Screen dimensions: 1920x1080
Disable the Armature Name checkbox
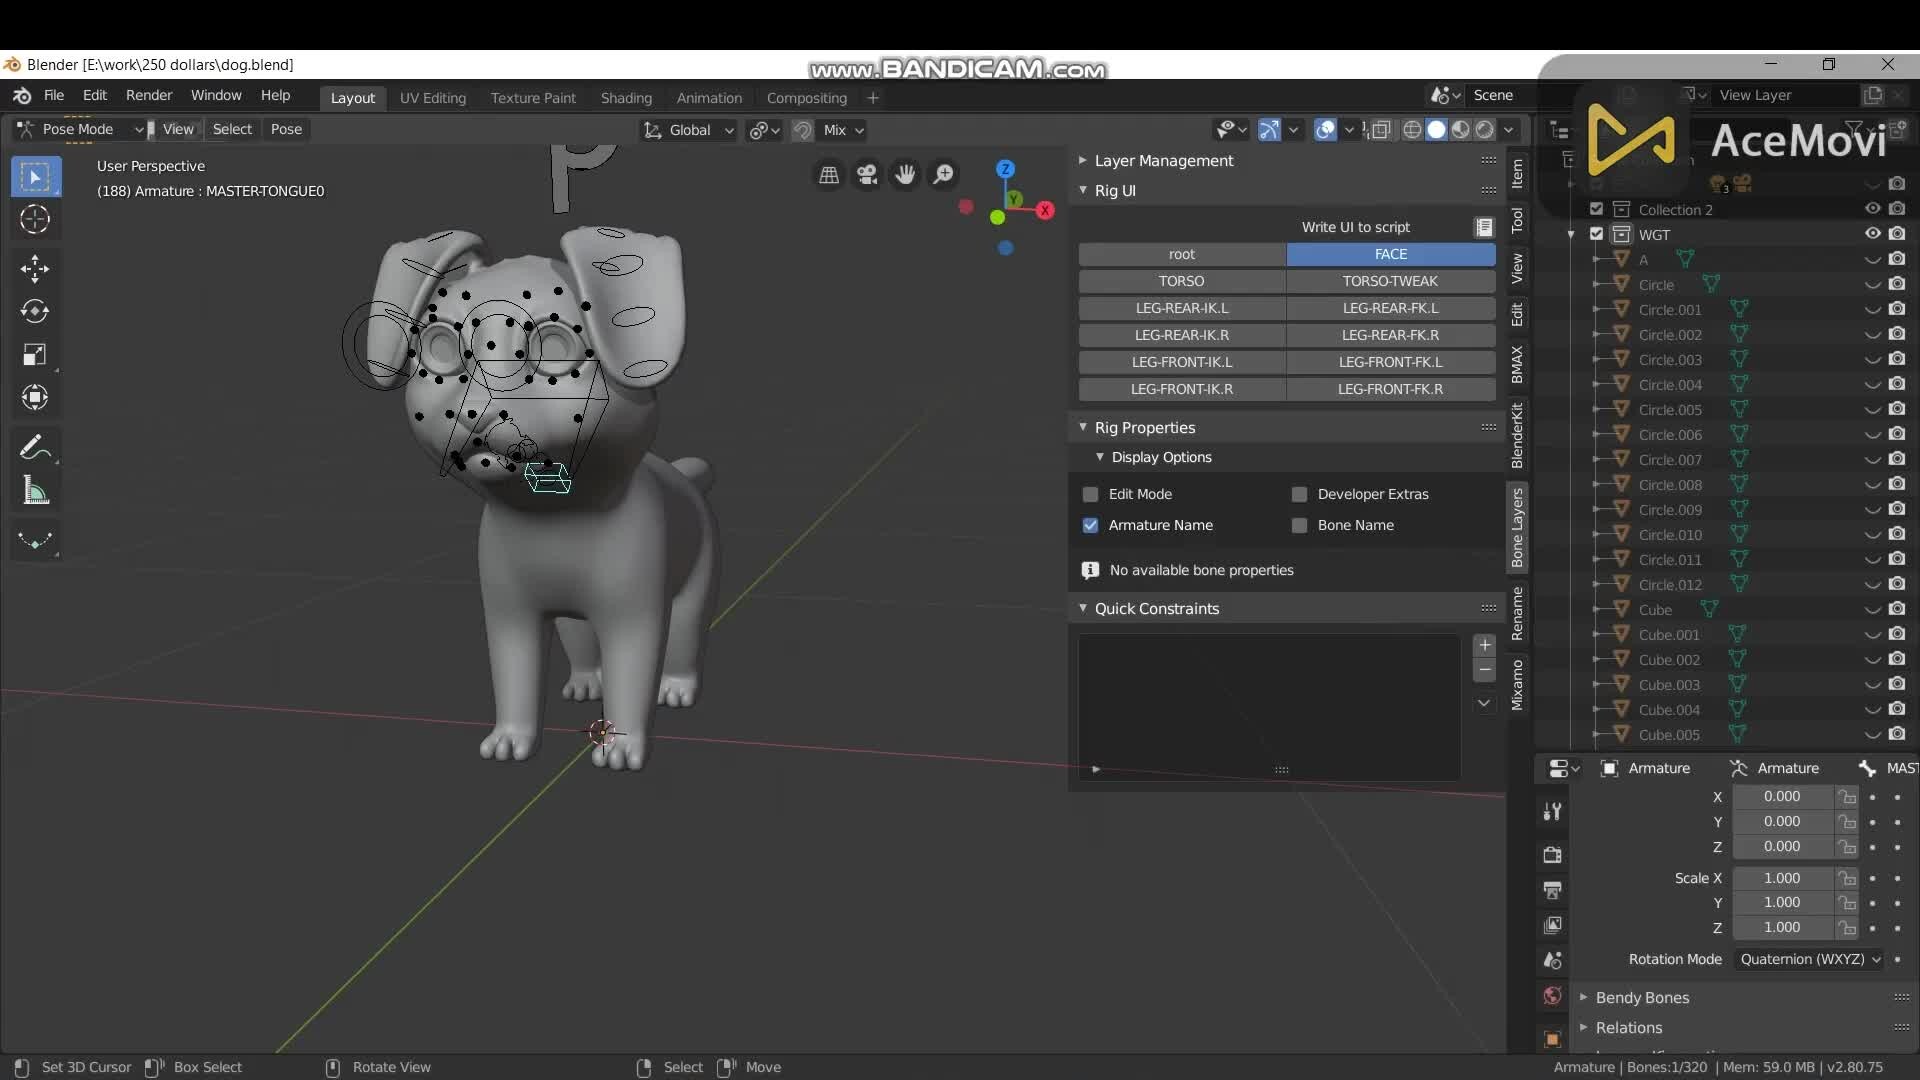[1090, 525]
